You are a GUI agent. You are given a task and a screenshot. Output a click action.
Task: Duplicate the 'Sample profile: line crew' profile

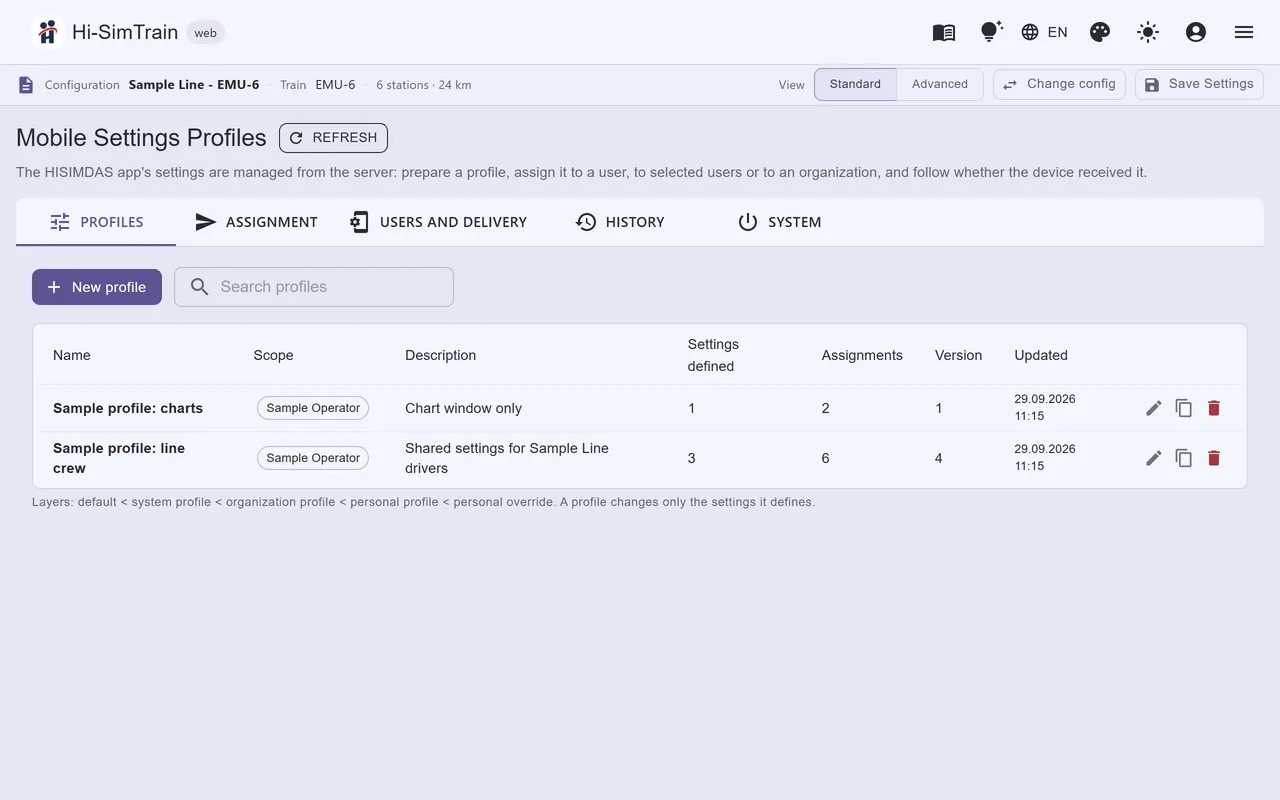(1184, 458)
